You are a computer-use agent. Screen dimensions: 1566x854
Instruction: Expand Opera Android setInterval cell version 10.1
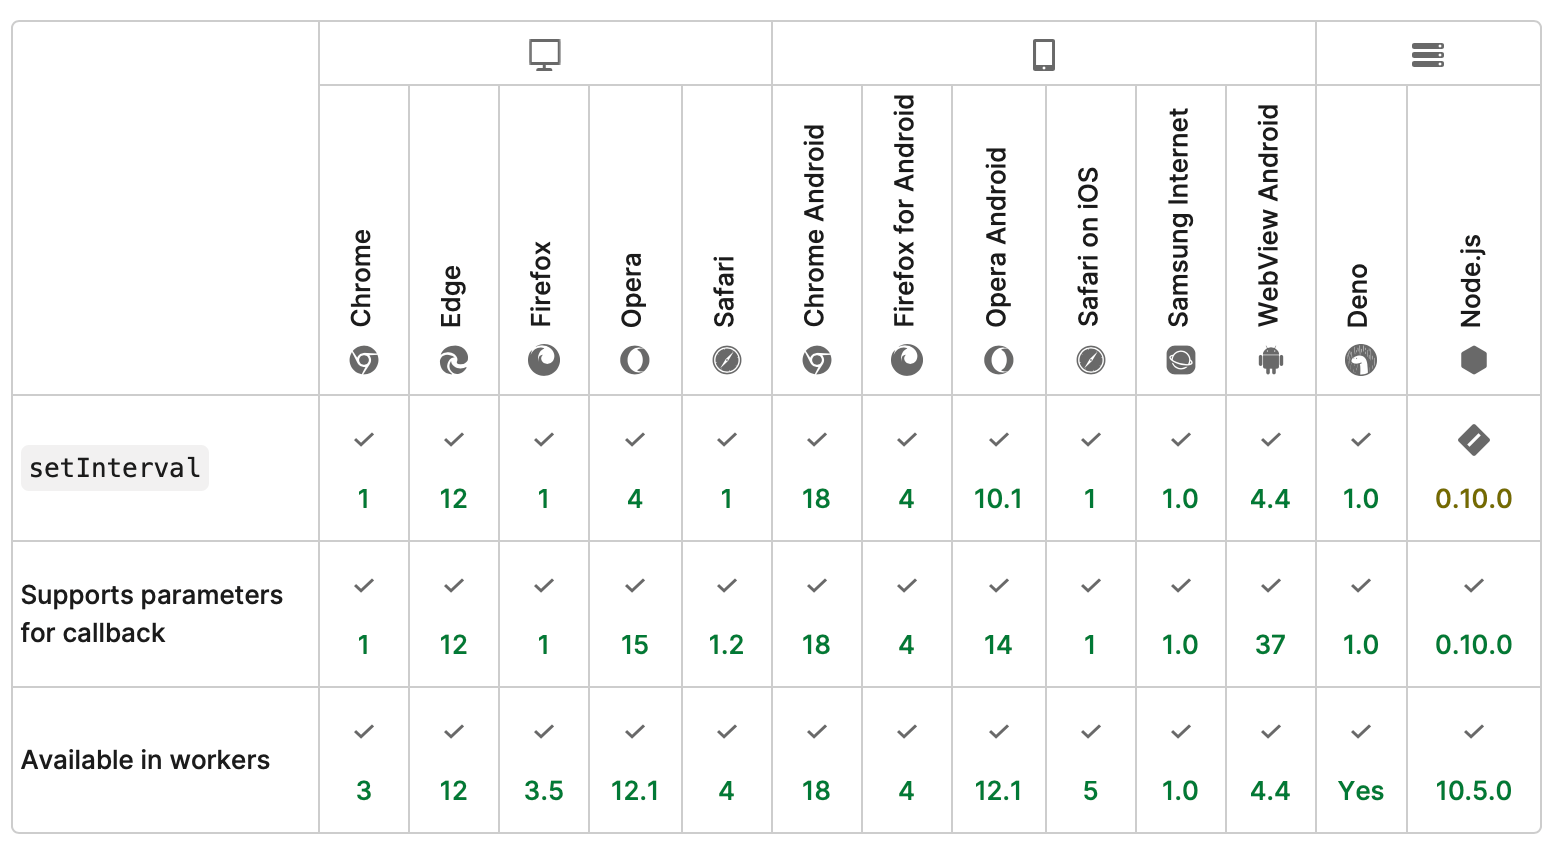(998, 498)
